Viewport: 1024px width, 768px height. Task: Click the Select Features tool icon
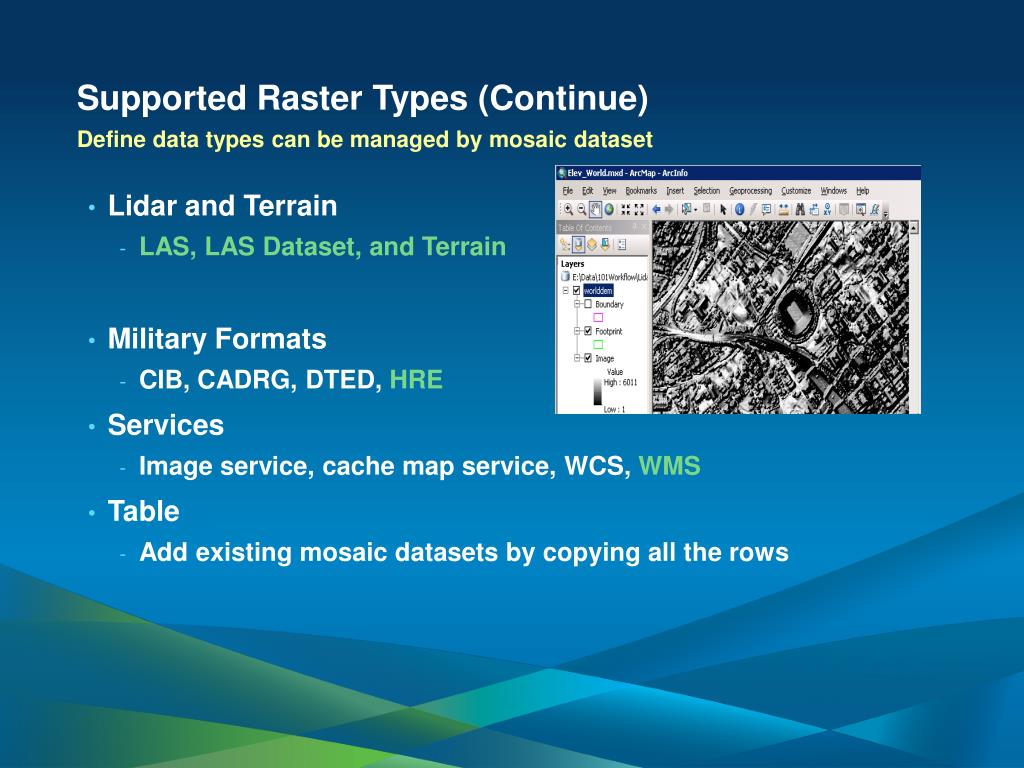coord(686,208)
